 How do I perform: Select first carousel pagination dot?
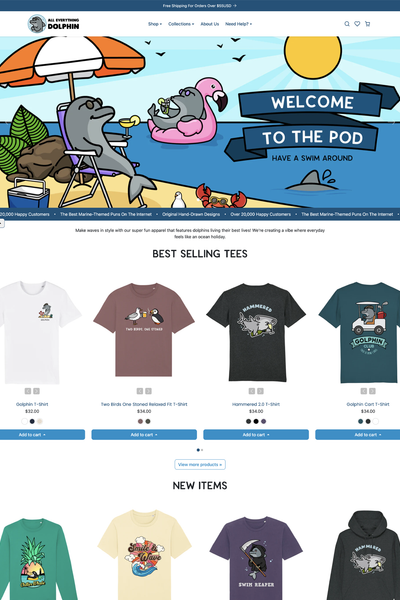tap(198, 450)
